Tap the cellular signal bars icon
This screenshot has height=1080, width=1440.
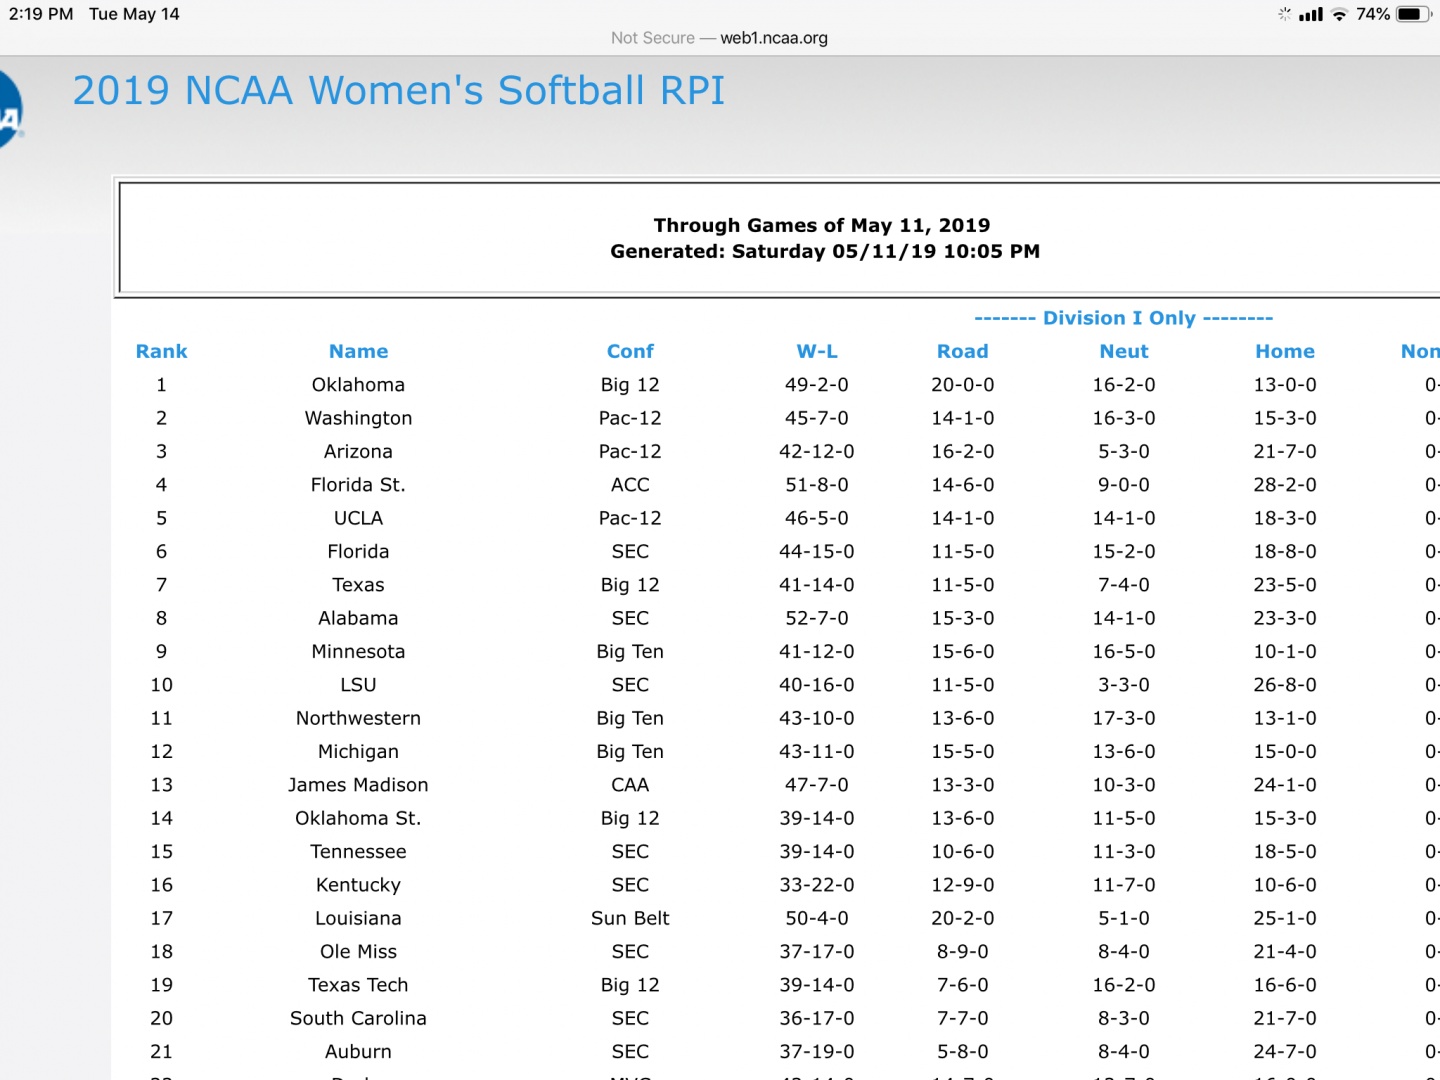(1310, 14)
